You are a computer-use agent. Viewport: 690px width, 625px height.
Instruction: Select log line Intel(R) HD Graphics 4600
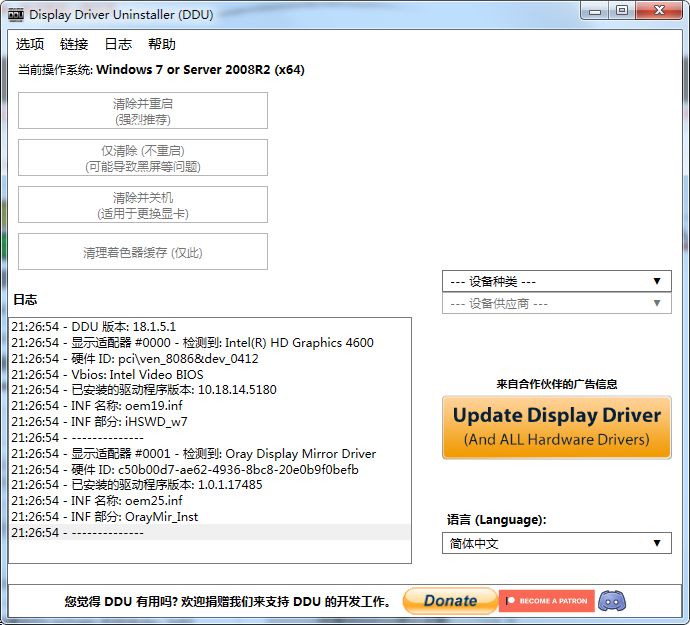[210, 342]
